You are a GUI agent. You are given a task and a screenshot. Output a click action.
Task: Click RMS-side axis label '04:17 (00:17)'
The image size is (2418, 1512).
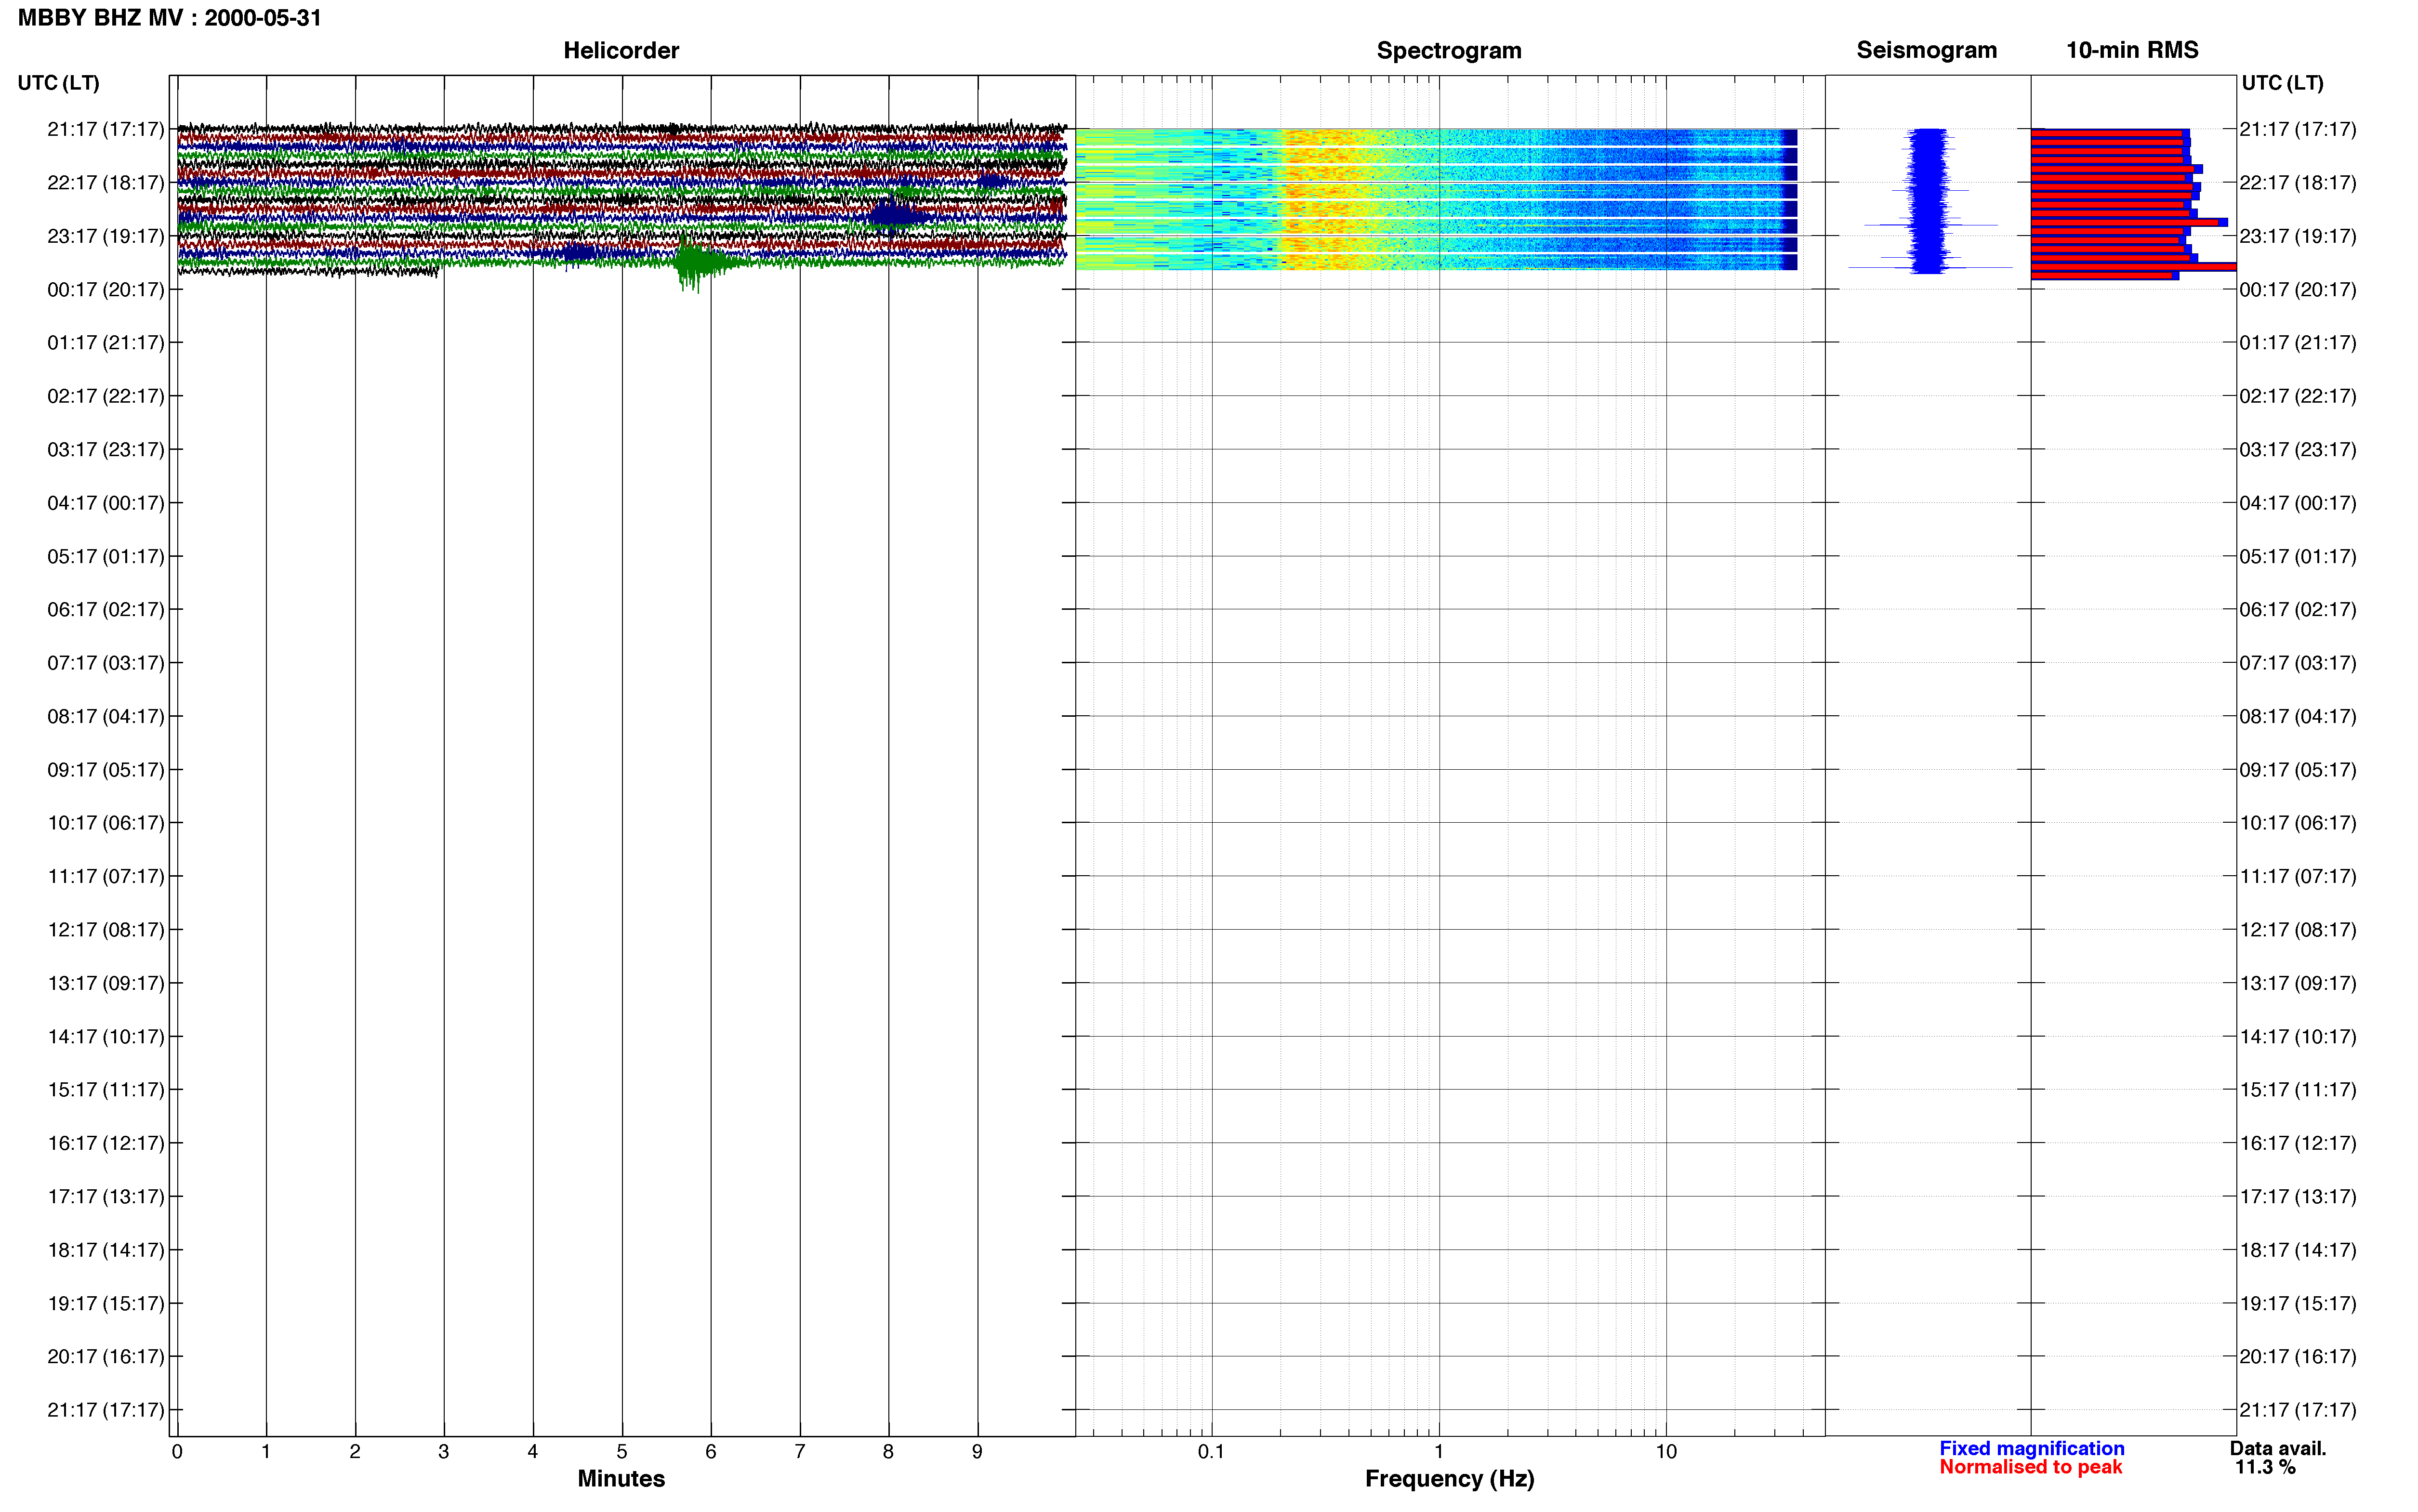click(x=2298, y=502)
